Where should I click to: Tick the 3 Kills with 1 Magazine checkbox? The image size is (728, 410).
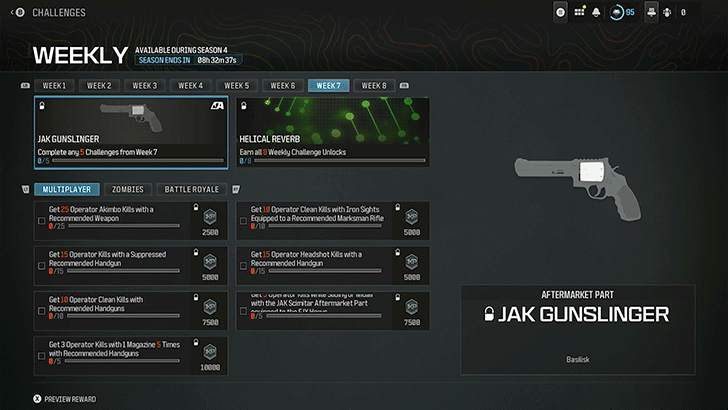[41, 356]
